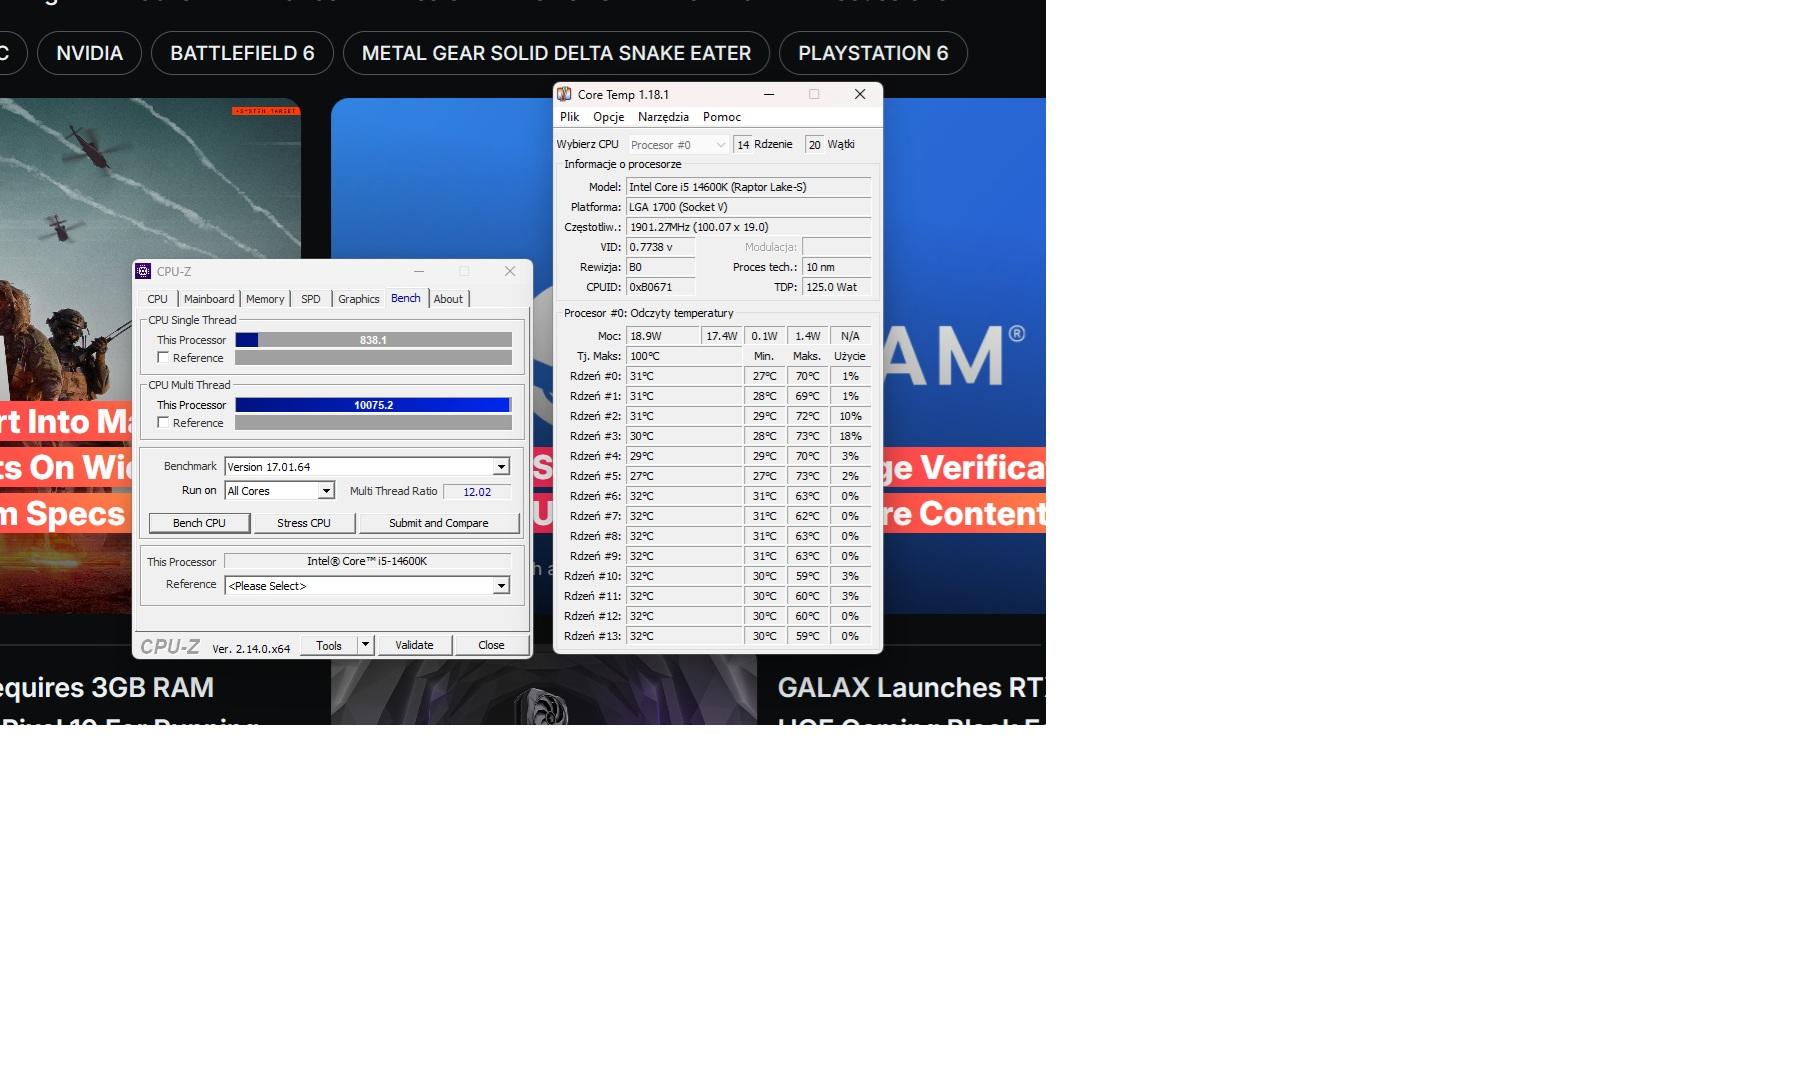Click the CPU-Z app icon in title bar

click(x=144, y=271)
